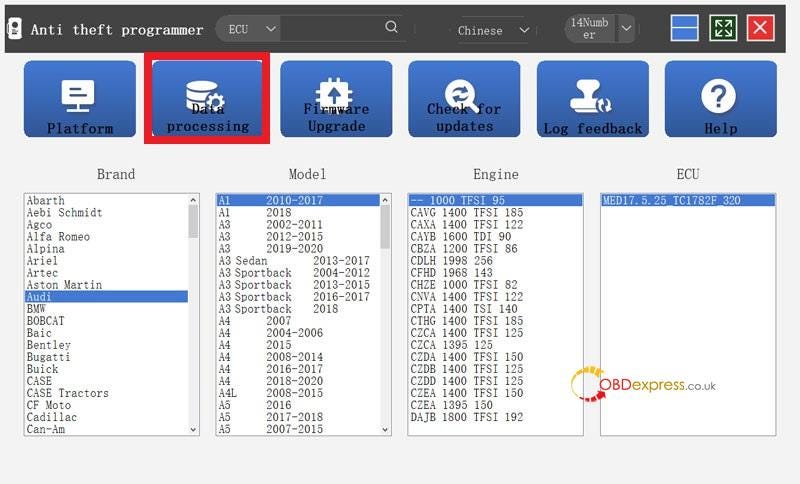This screenshot has width=800, height=484.
Task: Select Alpina brand
Action: pyautogui.click(x=106, y=248)
